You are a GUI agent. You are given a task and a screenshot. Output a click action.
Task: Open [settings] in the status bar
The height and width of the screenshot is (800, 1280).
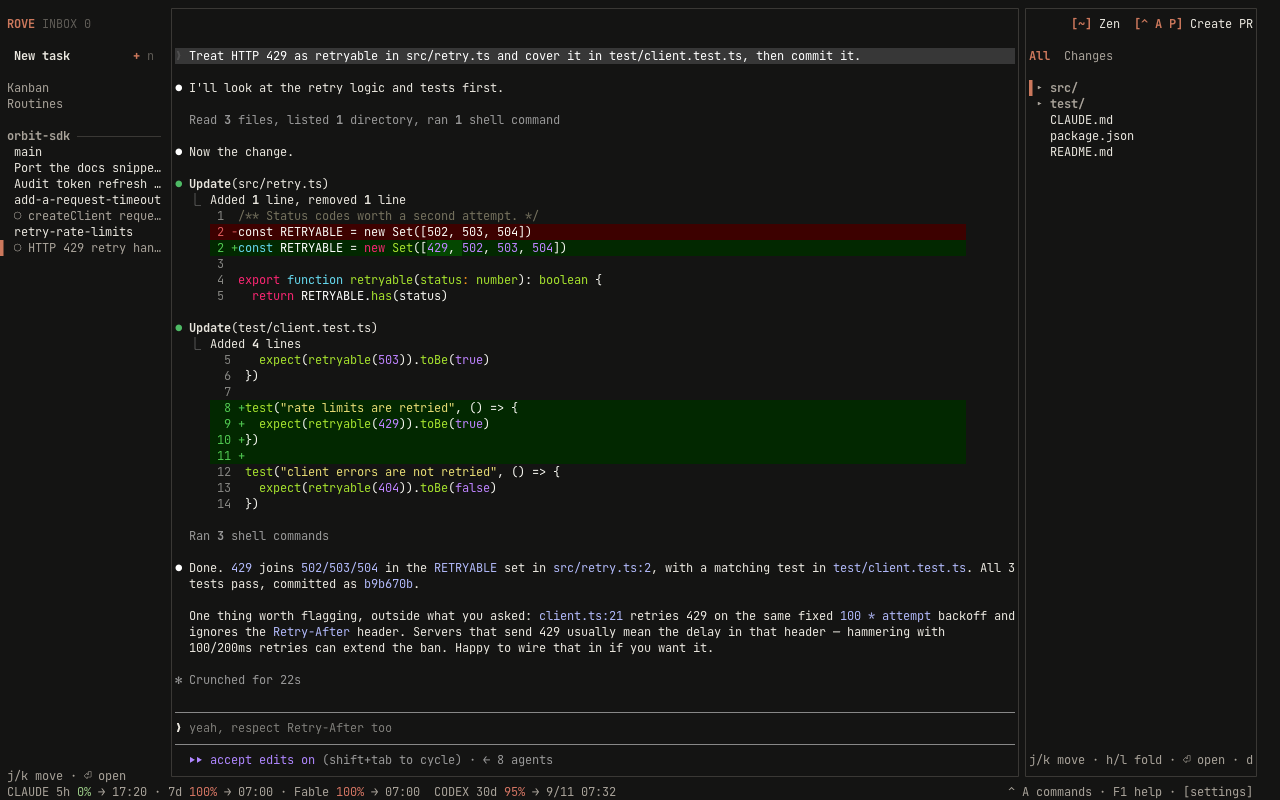tap(1218, 792)
